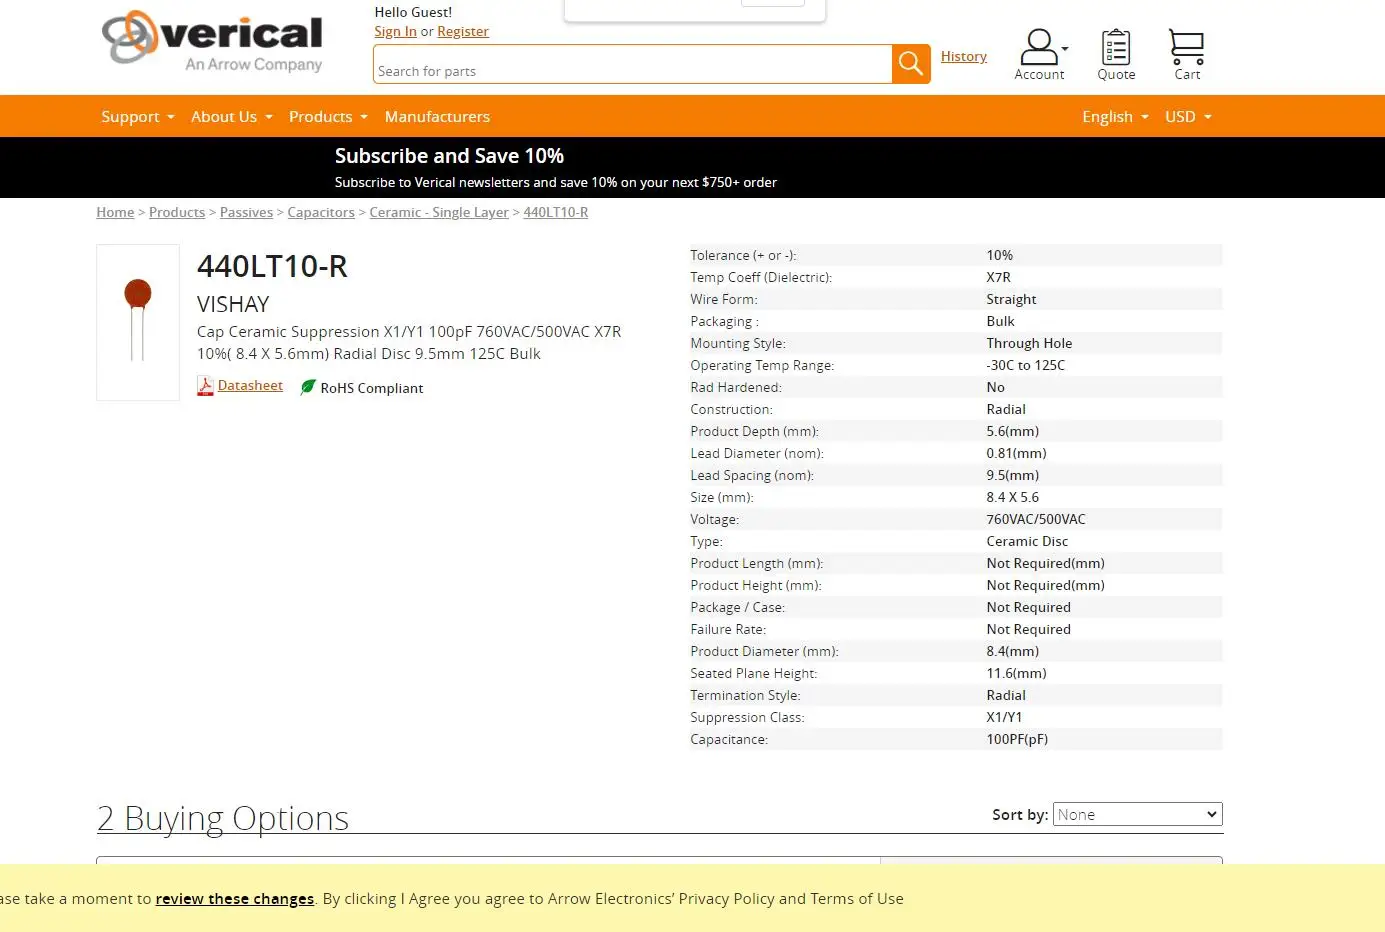Viewport: 1385px width, 932px height.
Task: Click the Lead Spacing value 9.5(mm)
Action: pyautogui.click(x=1013, y=475)
